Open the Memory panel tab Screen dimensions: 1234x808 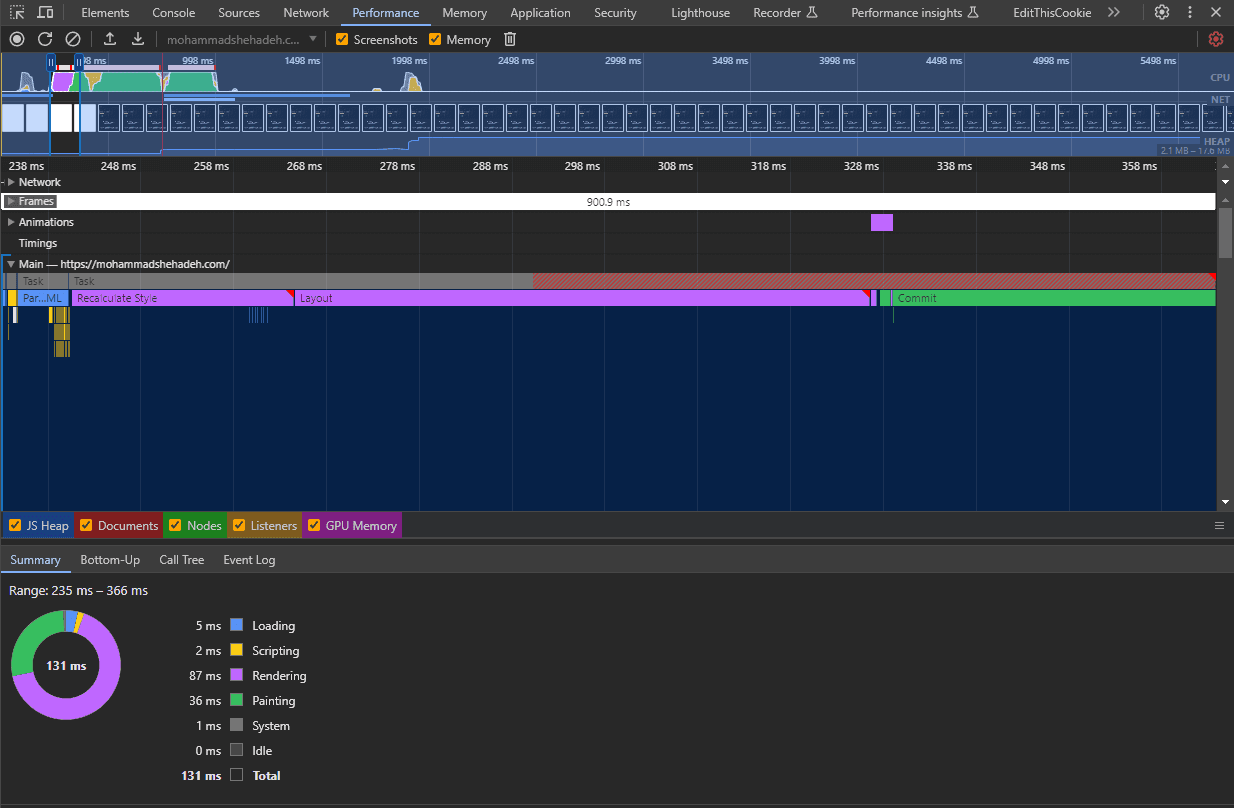464,12
